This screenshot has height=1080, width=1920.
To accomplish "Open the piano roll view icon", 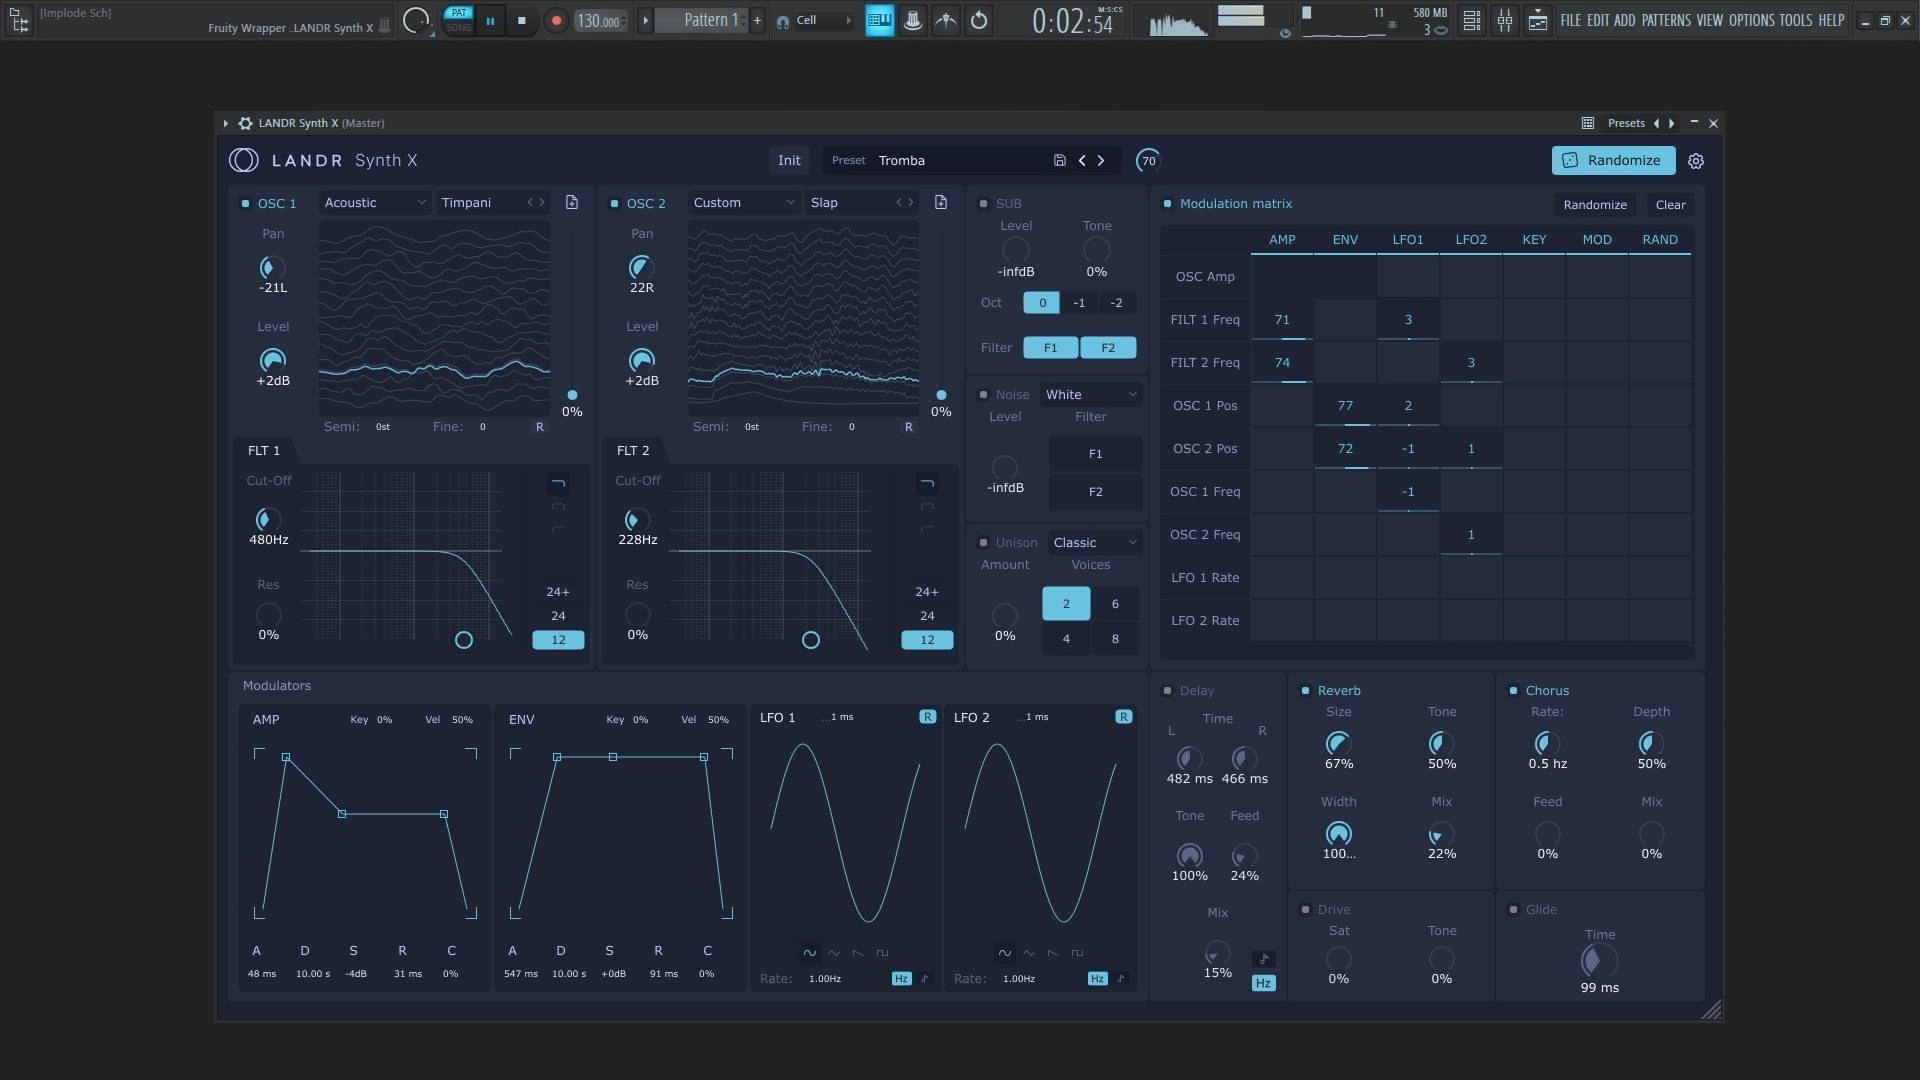I will tap(879, 20).
